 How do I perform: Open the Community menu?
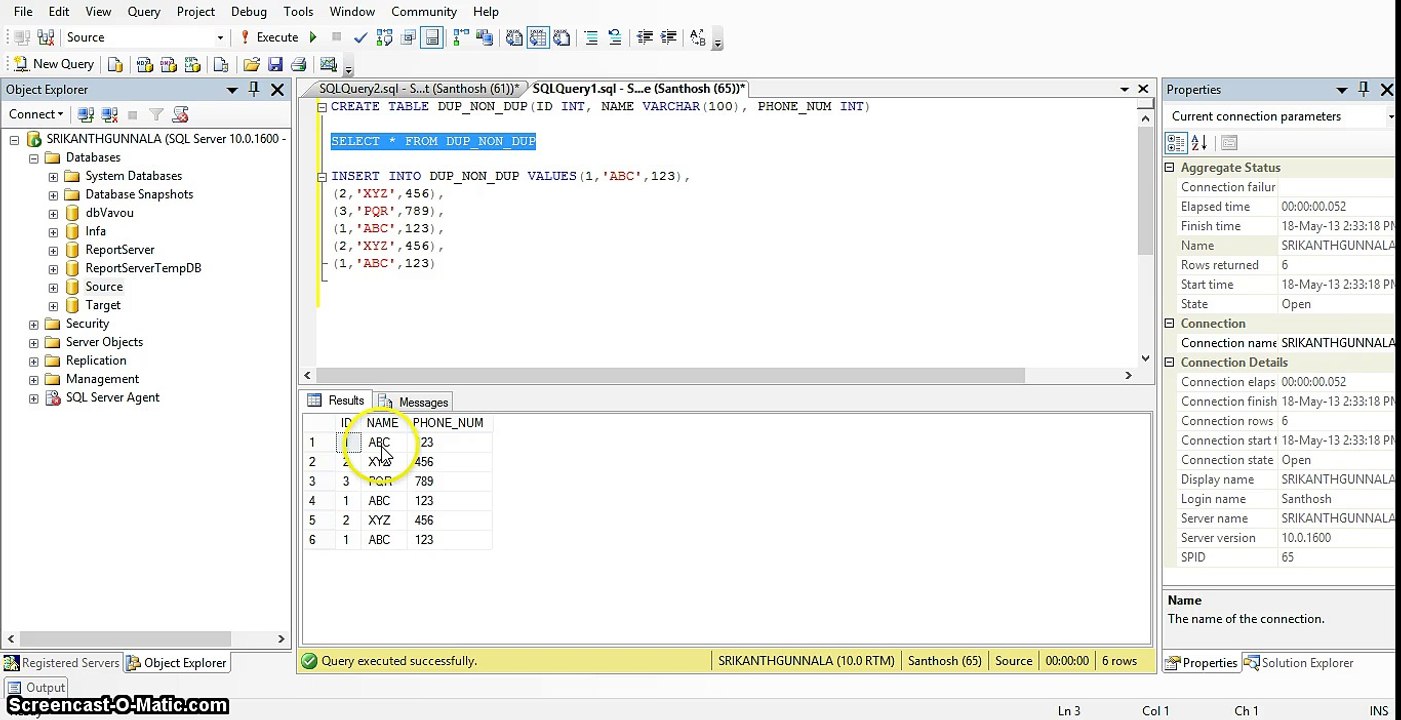pyautogui.click(x=424, y=11)
